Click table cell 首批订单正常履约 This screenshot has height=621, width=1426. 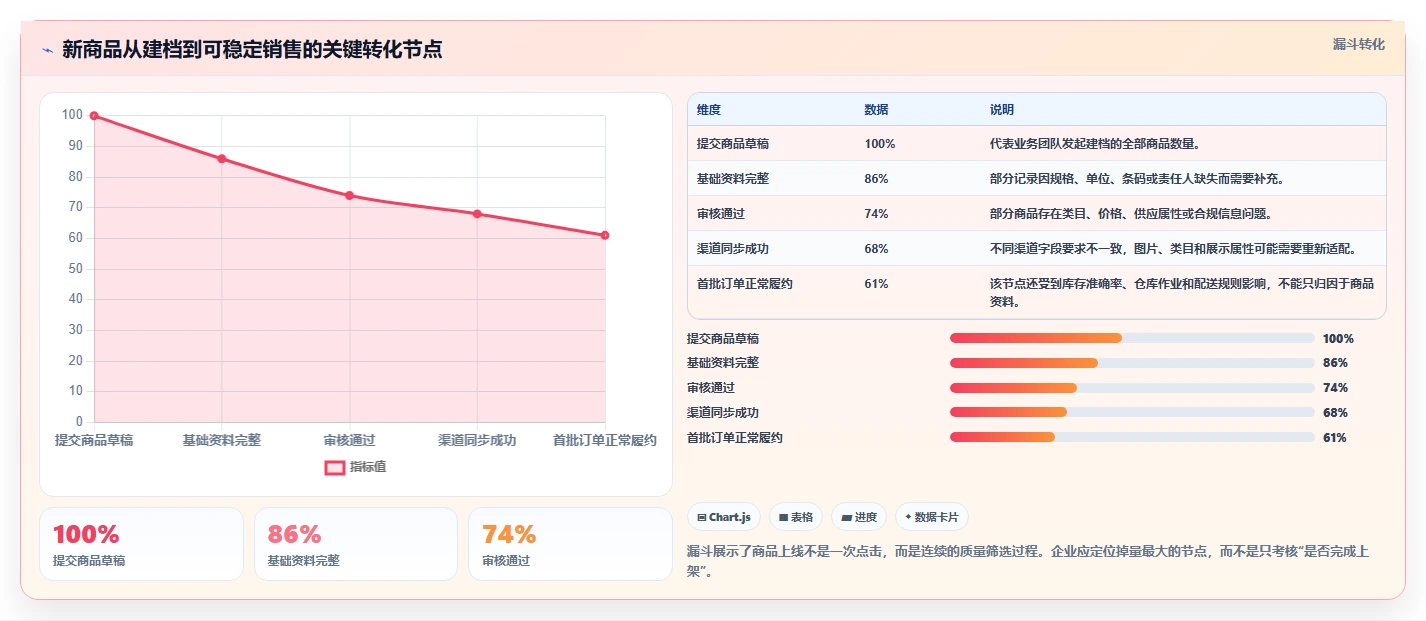click(x=745, y=284)
